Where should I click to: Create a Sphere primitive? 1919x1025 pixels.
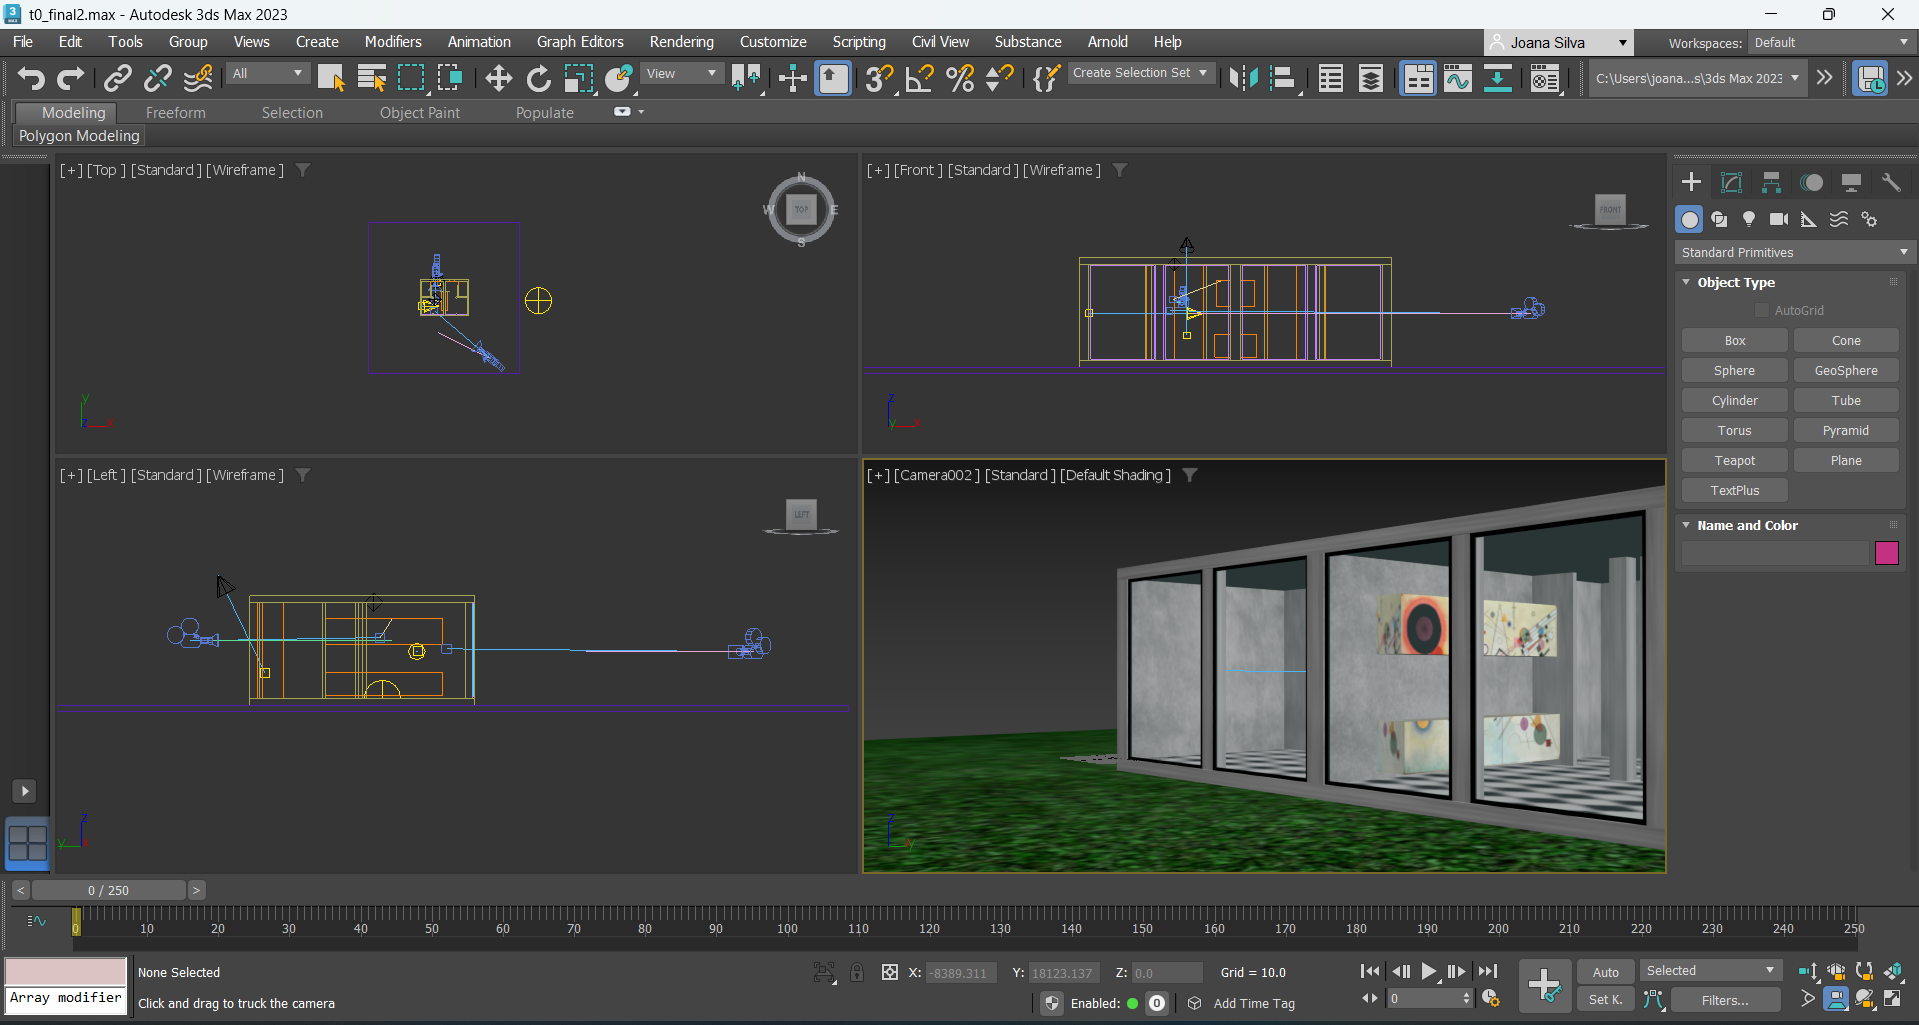tap(1734, 370)
